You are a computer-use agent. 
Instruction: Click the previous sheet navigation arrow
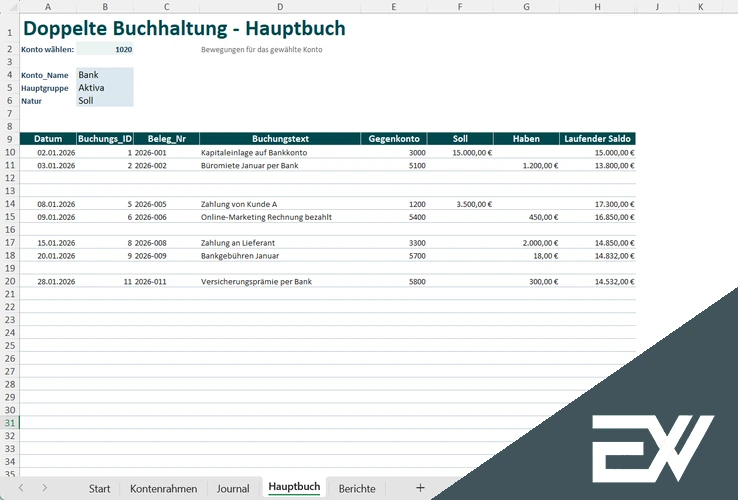pos(21,488)
